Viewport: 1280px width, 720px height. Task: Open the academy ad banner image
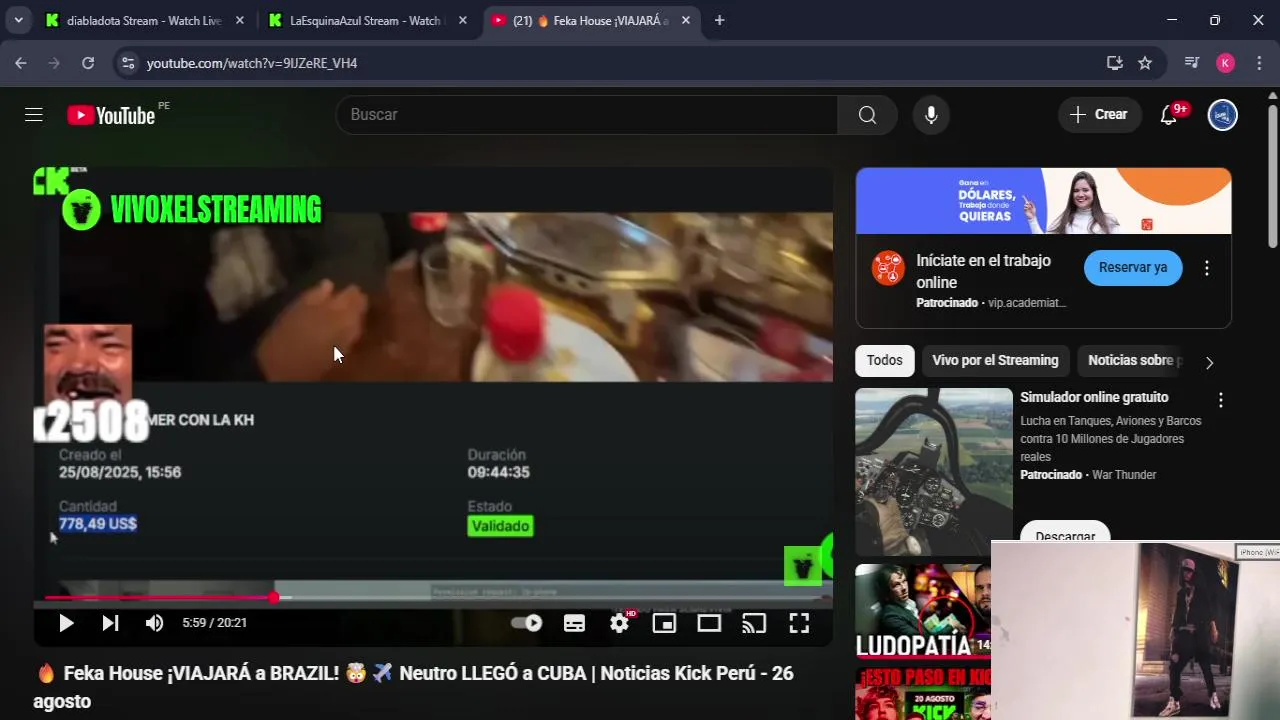click(1043, 201)
